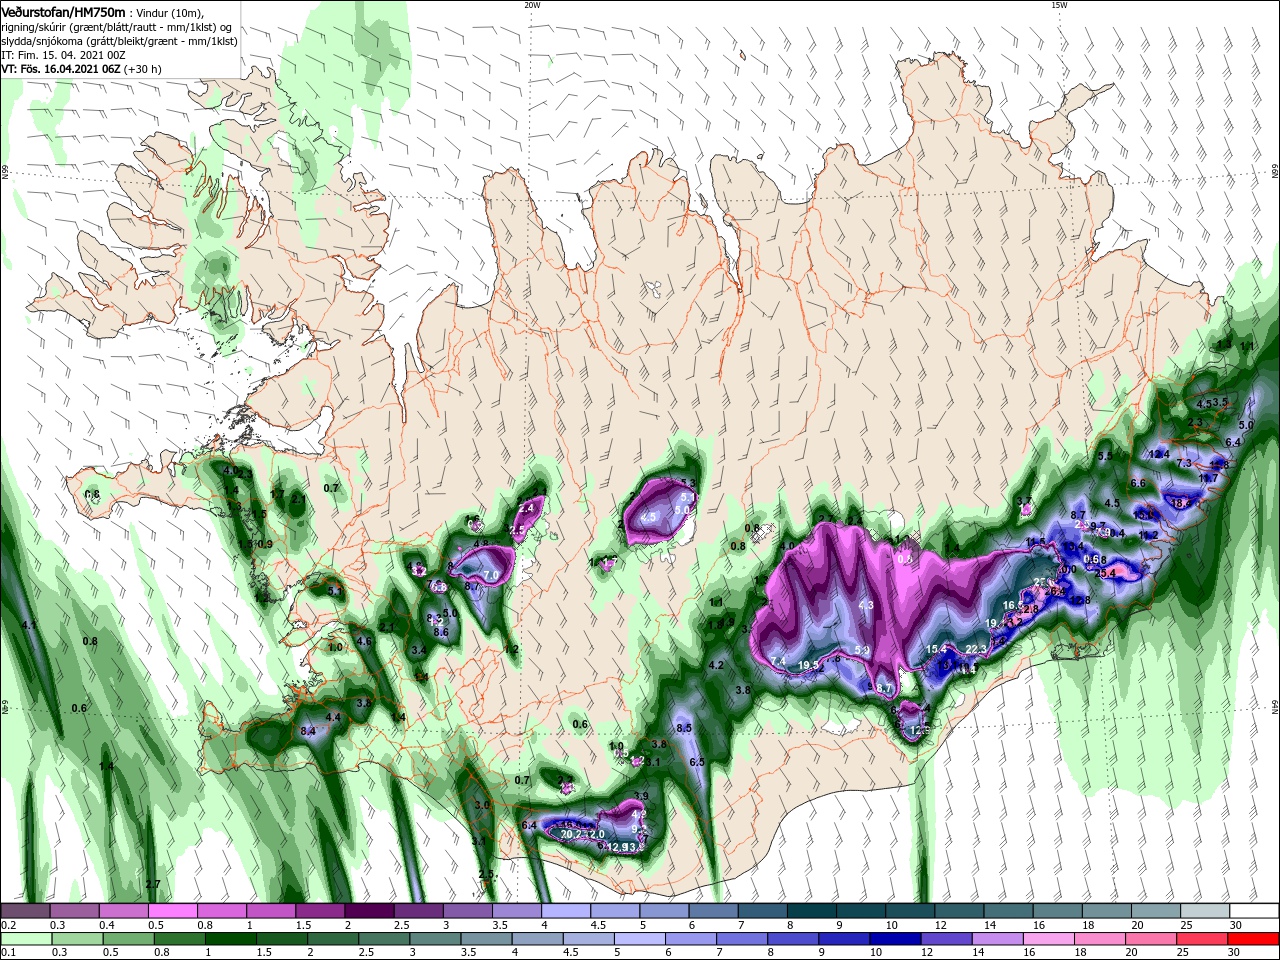Click the 2.7 value near the bottom-left sea area
Viewport: 1280px width, 960px height.
pos(153,884)
